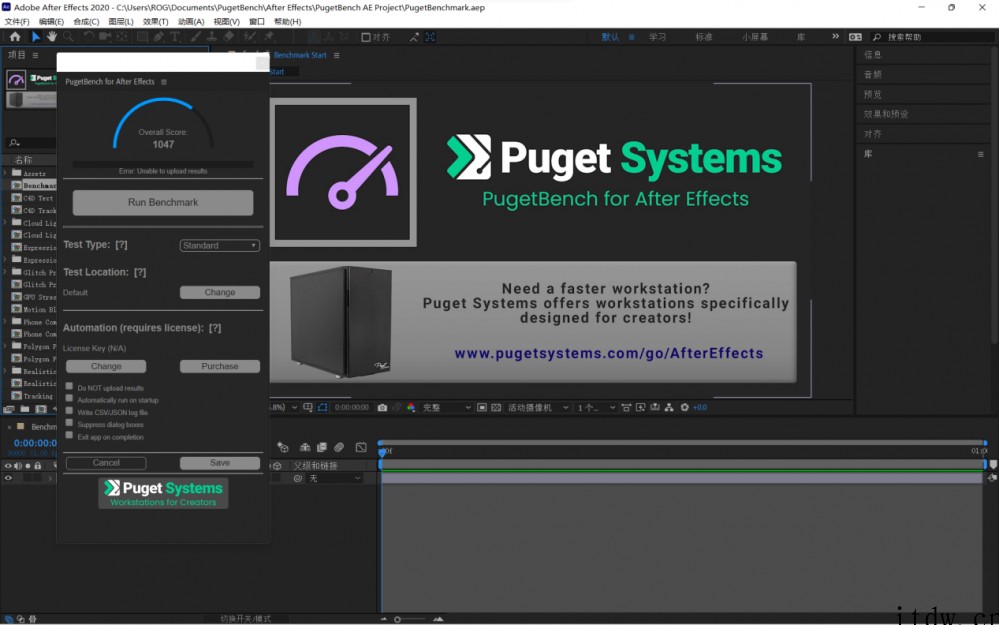
Task: Click the motion blur enable icon in timeline
Action: (339, 448)
